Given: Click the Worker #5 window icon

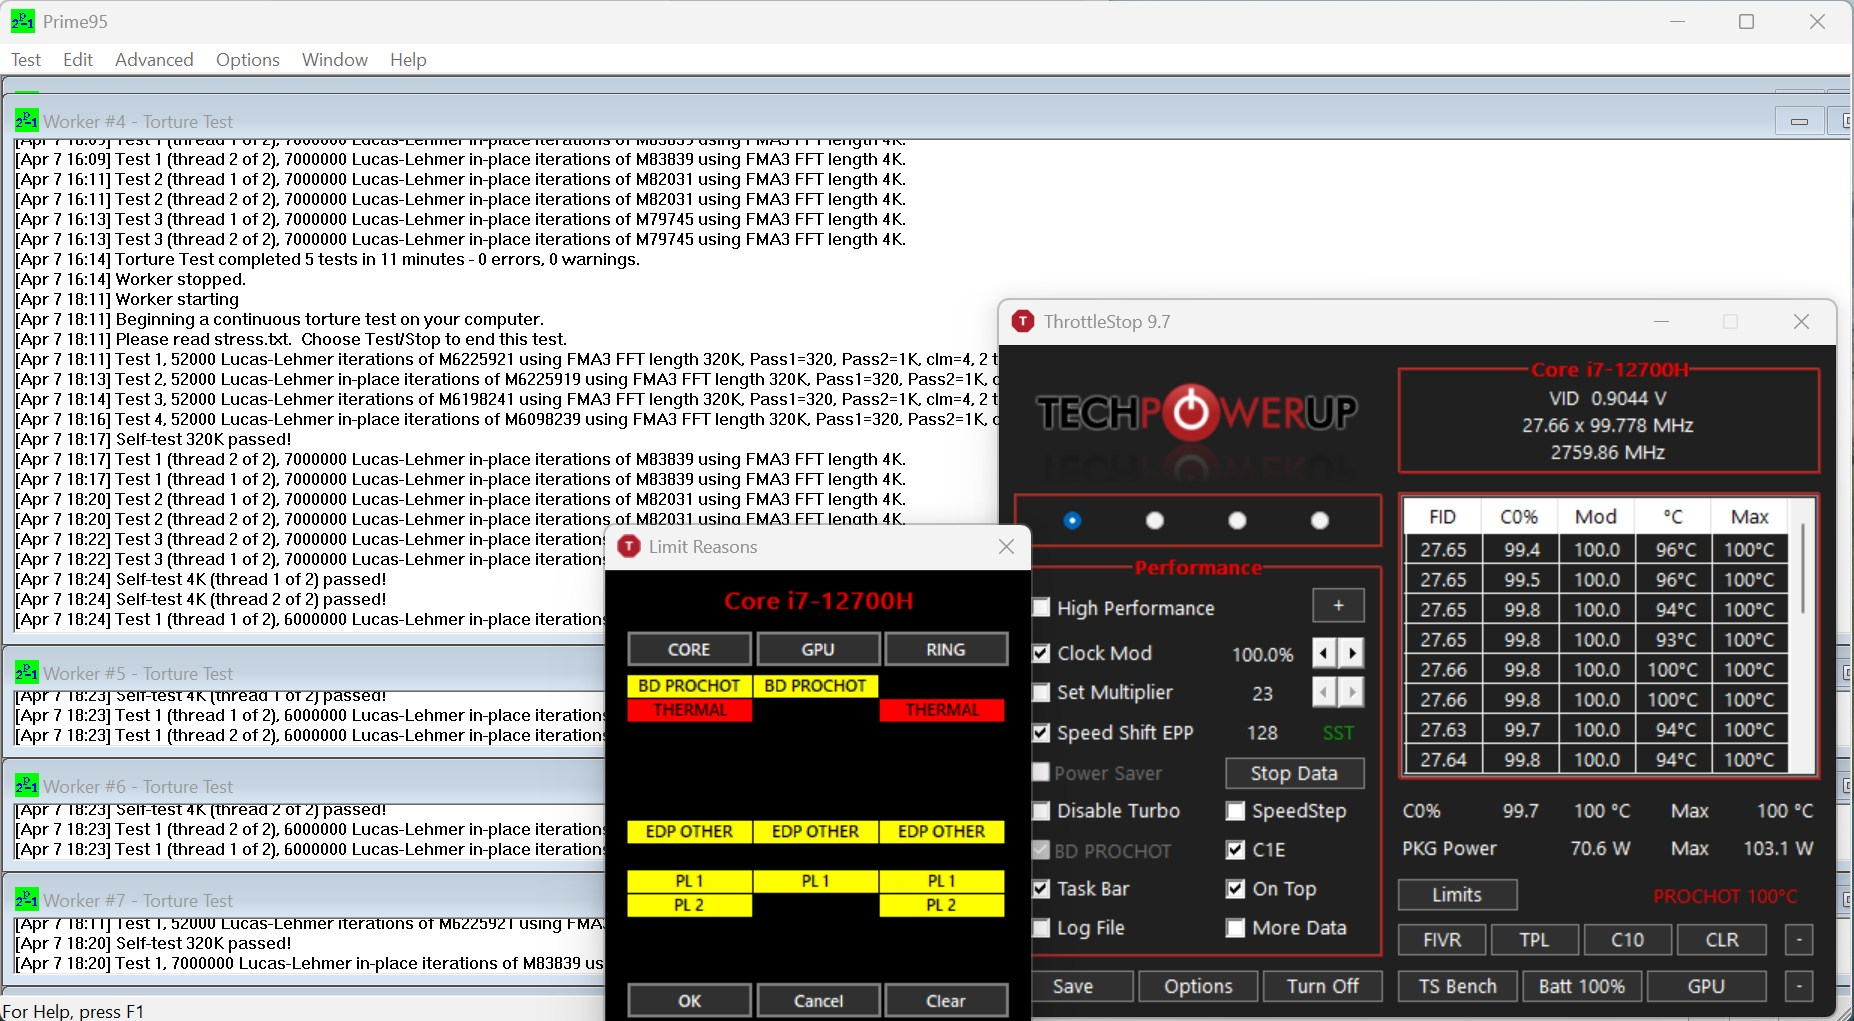Looking at the screenshot, I should click(27, 673).
